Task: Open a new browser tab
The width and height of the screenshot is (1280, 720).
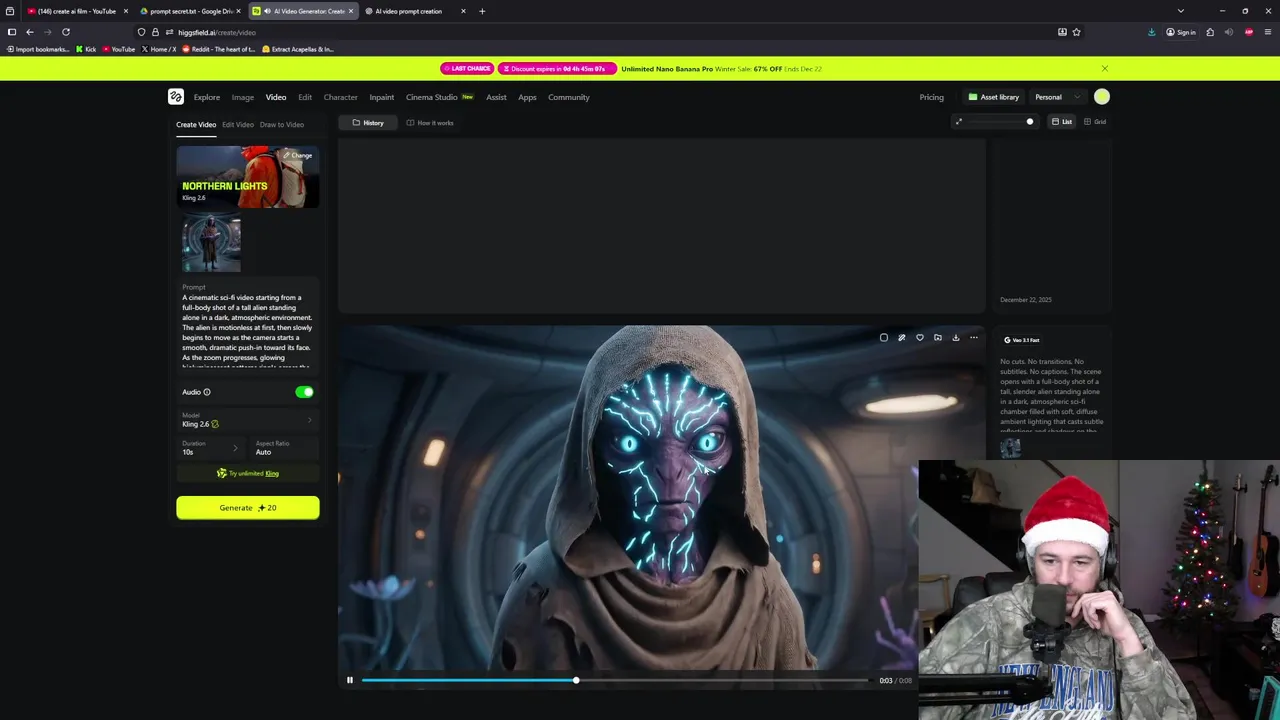Action: click(482, 11)
